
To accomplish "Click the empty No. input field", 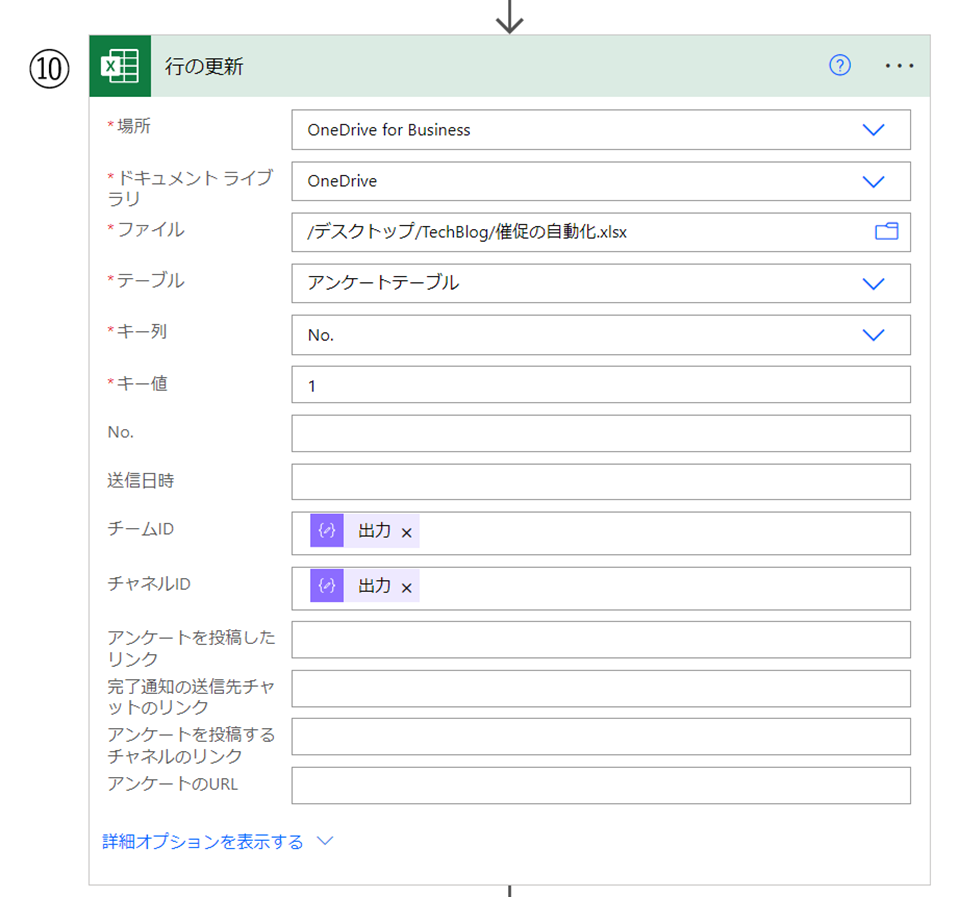I will (601, 434).
